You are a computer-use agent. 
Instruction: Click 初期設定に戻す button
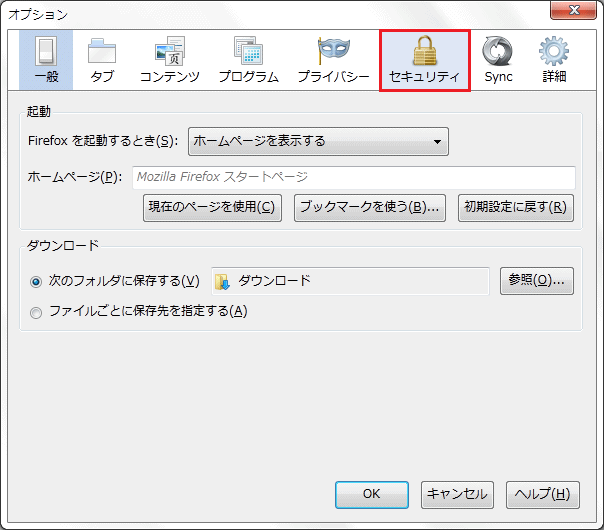pos(516,208)
